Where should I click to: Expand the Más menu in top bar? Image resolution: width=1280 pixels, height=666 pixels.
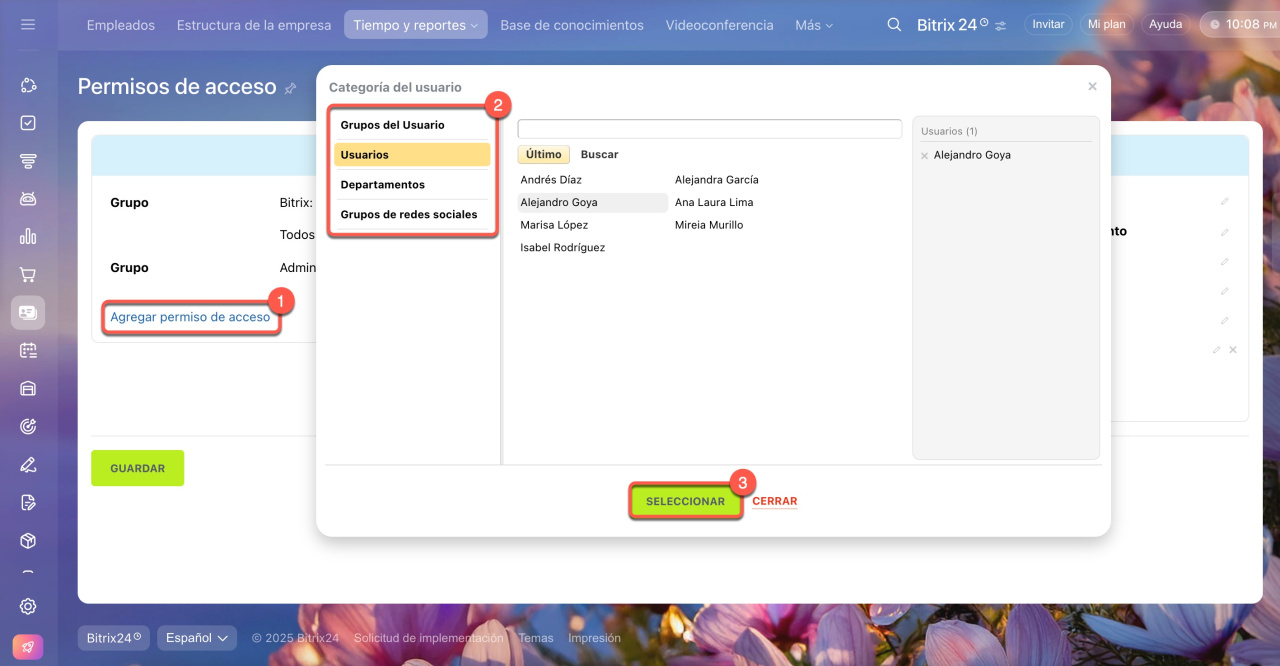tap(813, 25)
